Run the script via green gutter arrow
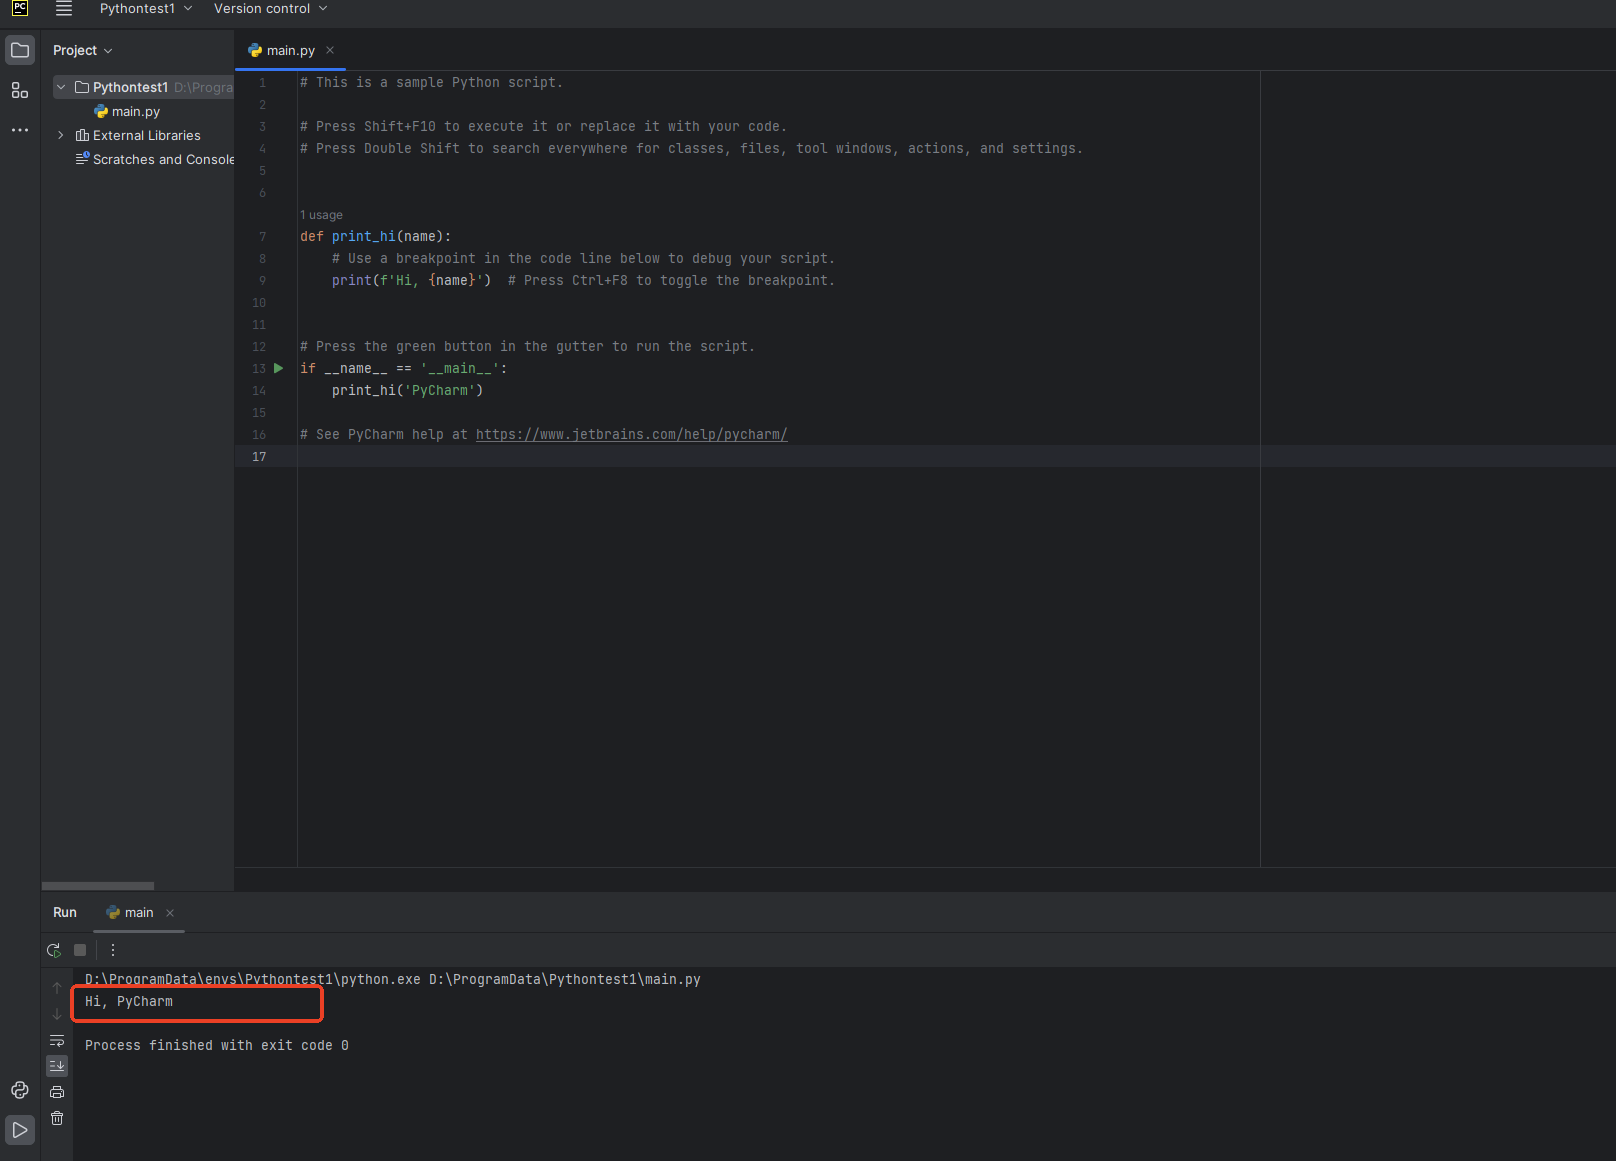This screenshot has height=1161, width=1616. coord(278,368)
